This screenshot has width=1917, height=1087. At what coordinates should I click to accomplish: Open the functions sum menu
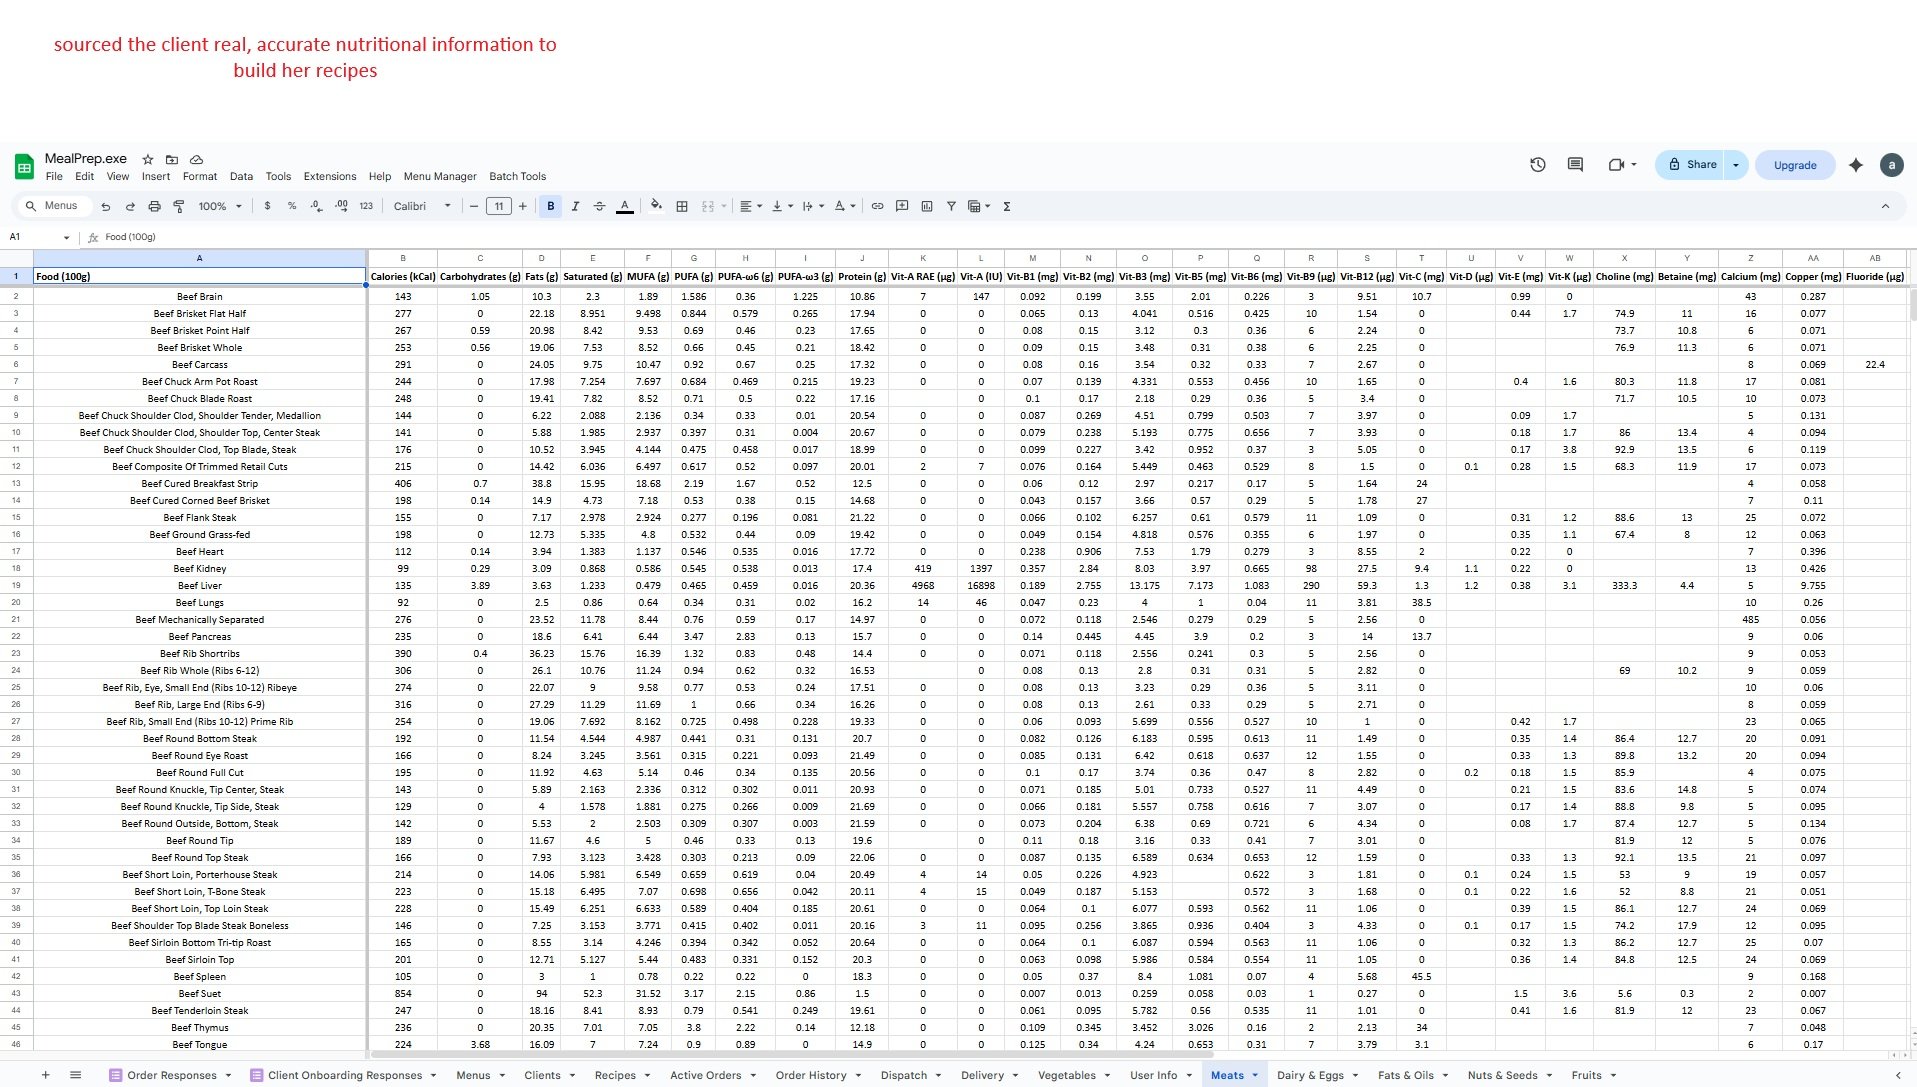pyautogui.click(x=1006, y=206)
